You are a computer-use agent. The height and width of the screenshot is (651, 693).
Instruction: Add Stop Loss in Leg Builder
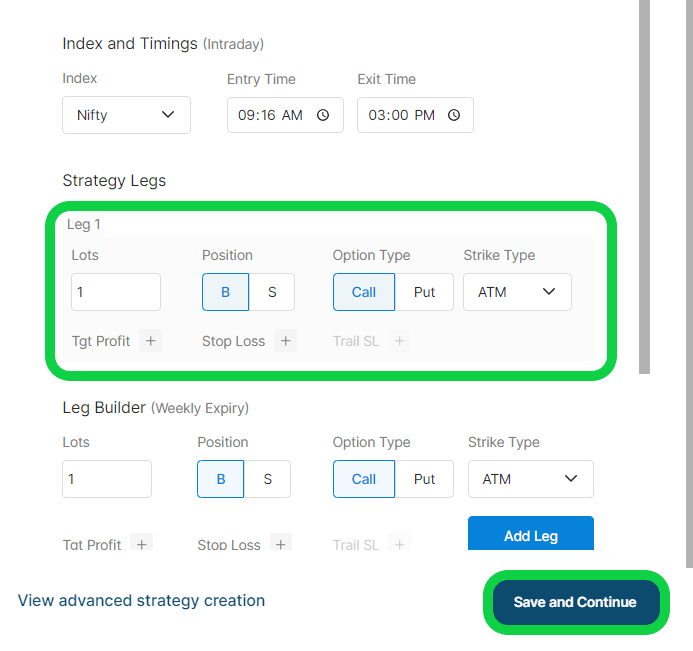tap(281, 544)
